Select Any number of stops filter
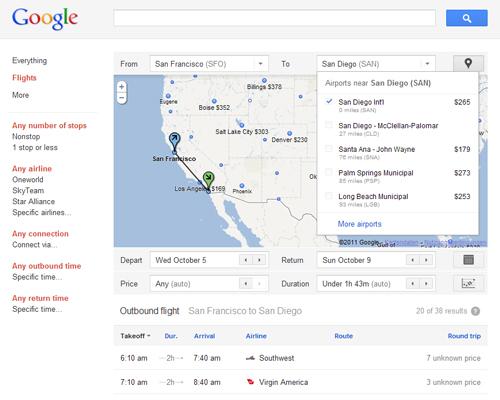The height and width of the screenshot is (400, 500). pyautogui.click(x=49, y=126)
